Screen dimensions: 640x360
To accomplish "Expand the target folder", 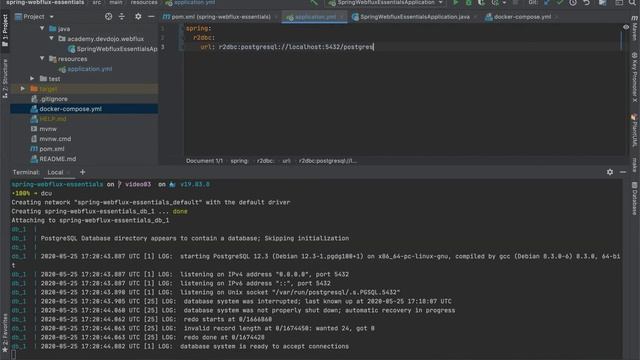I will pos(23,89).
